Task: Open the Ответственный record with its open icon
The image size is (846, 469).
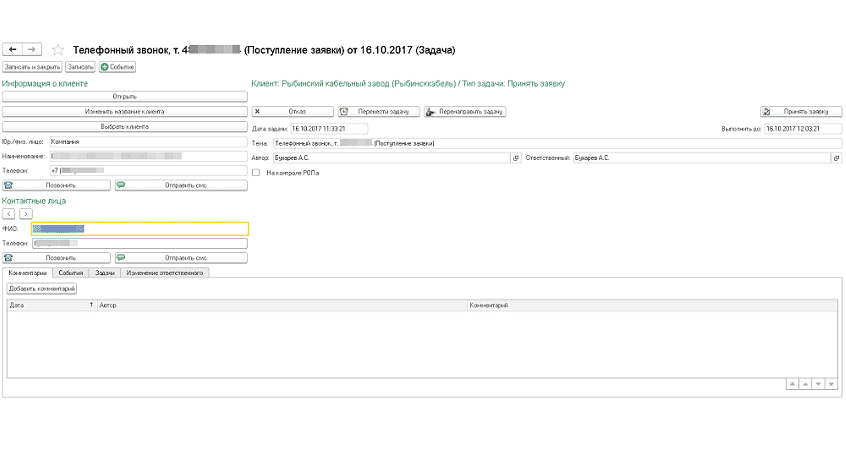Action: 837,158
